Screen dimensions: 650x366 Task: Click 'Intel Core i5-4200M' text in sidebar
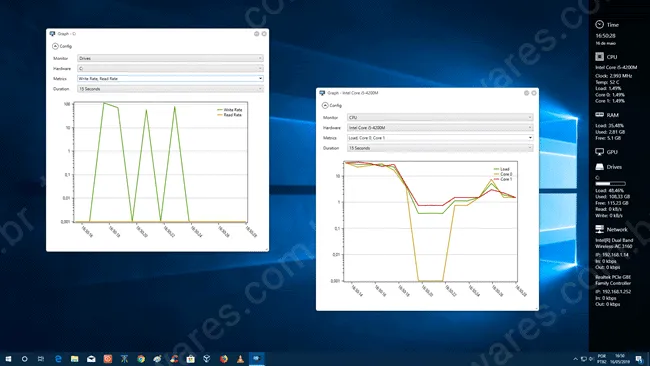click(616, 67)
